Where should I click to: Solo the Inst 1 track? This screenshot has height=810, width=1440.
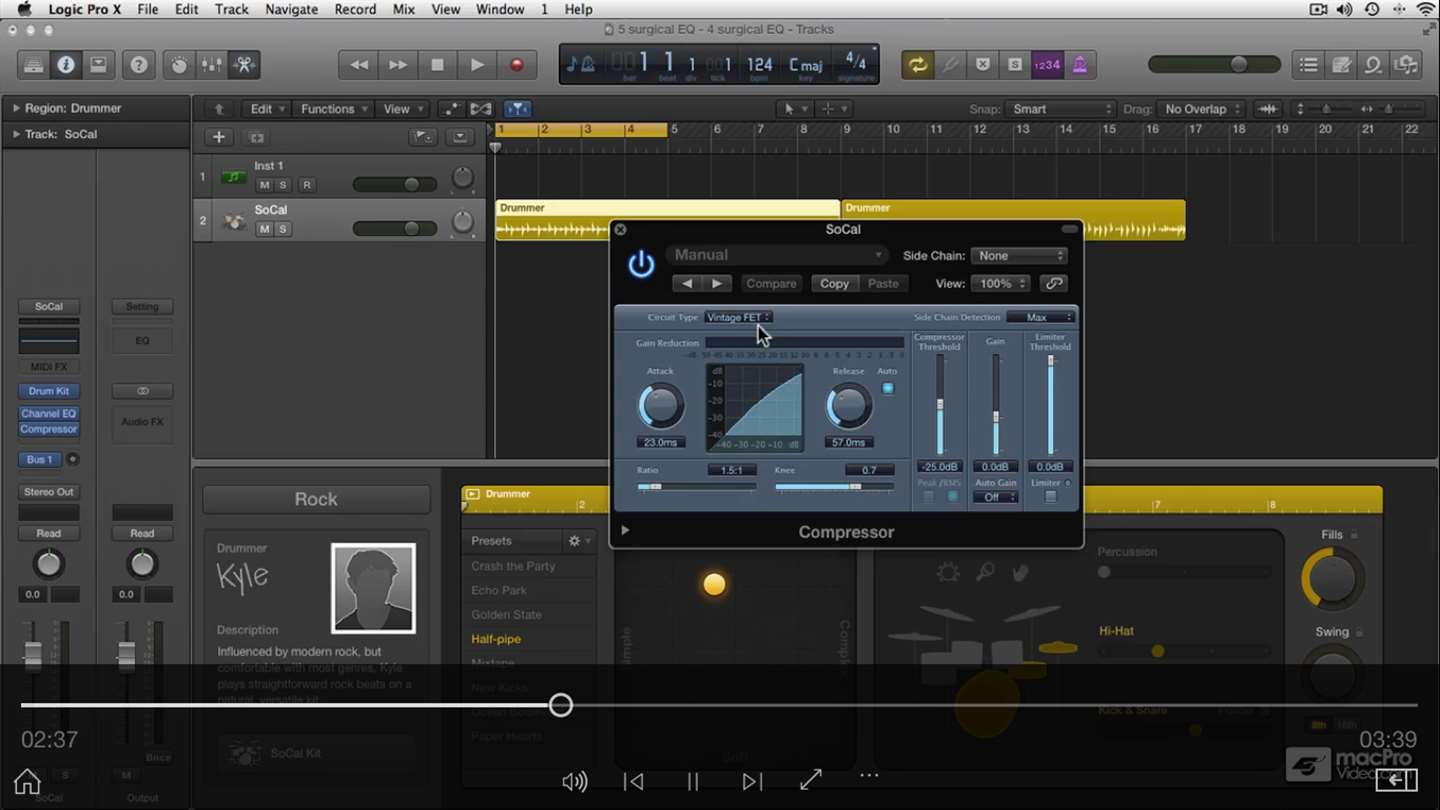(283, 185)
